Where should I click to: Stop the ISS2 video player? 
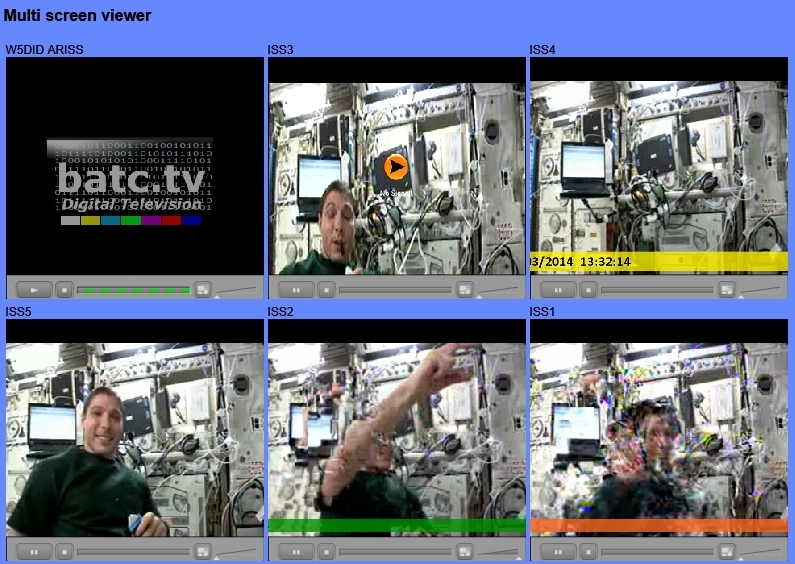tap(326, 551)
